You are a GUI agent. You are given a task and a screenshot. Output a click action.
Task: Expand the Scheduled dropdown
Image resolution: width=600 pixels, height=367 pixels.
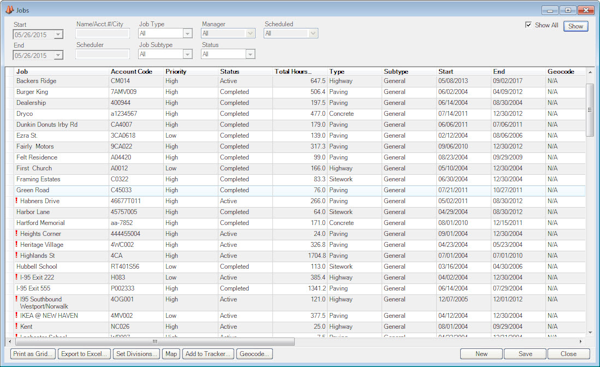pyautogui.click(x=313, y=33)
